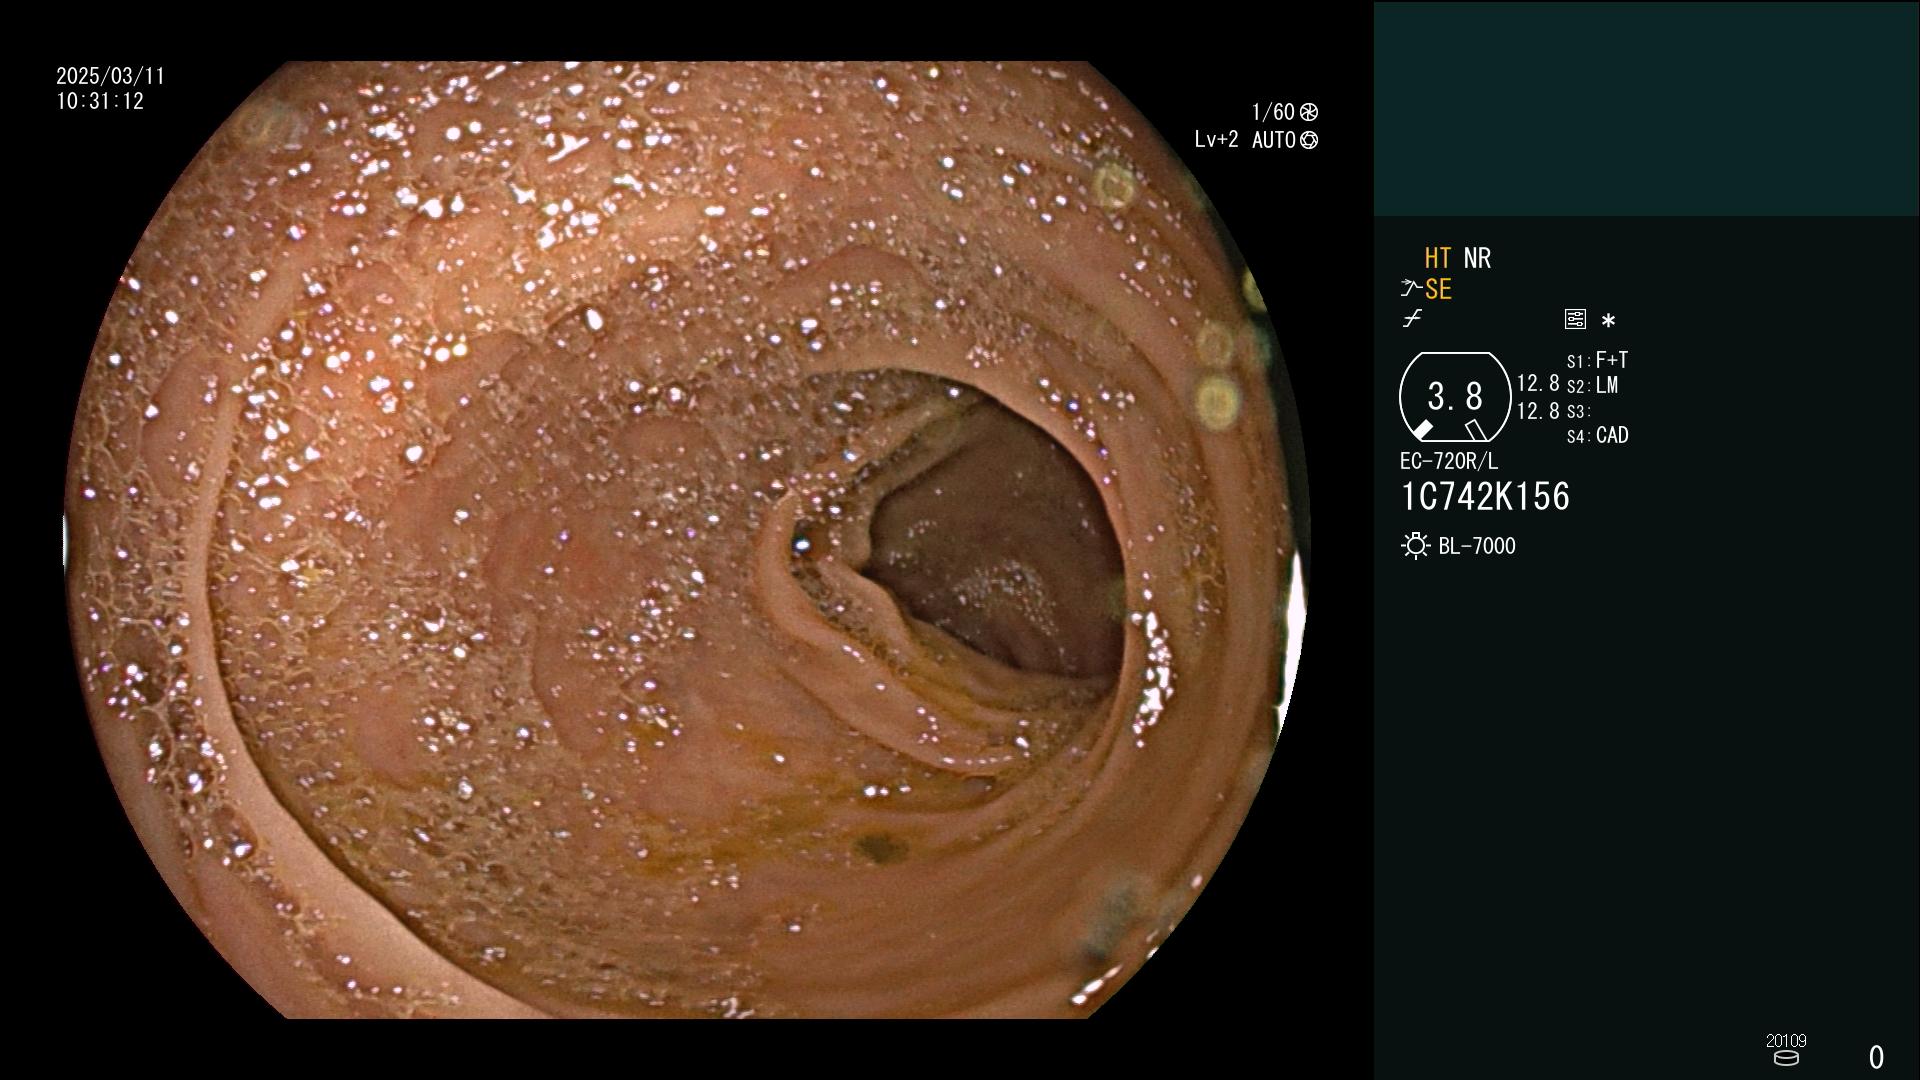Screen dimensions: 1920x1080
Task: Click the upper 12.8 diameter value
Action: (1538, 383)
